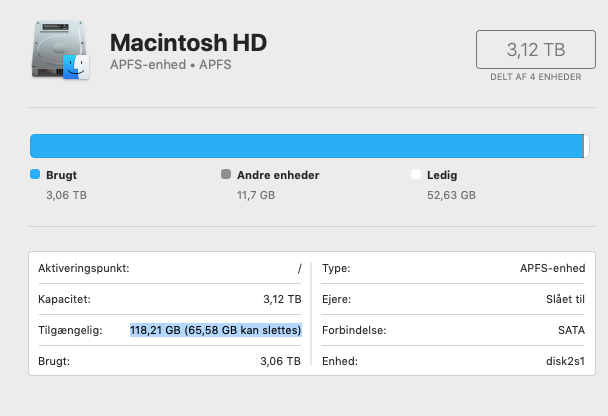The width and height of the screenshot is (608, 416).
Task: Click the Kapacitet label
Action: 64,299
